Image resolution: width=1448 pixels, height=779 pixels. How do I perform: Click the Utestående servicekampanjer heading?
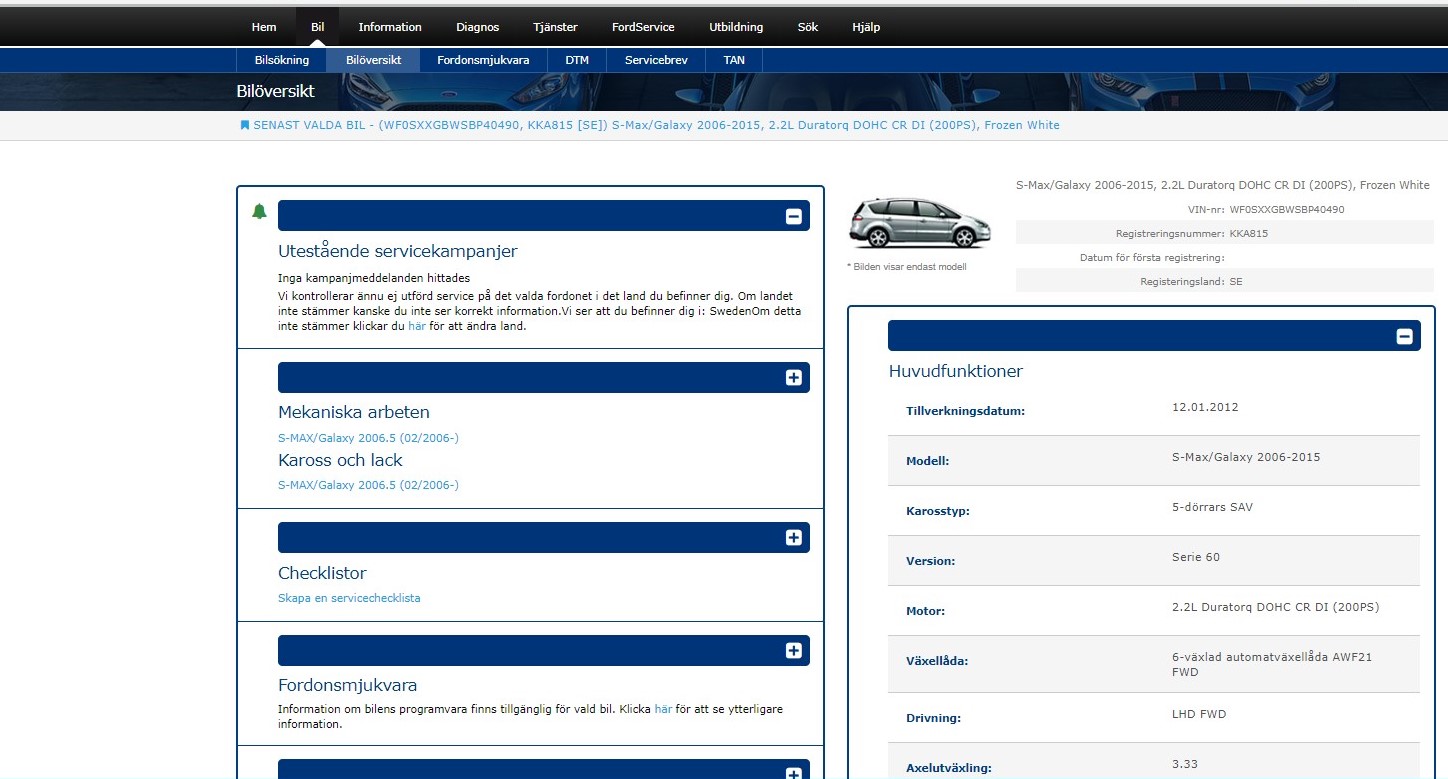click(398, 251)
